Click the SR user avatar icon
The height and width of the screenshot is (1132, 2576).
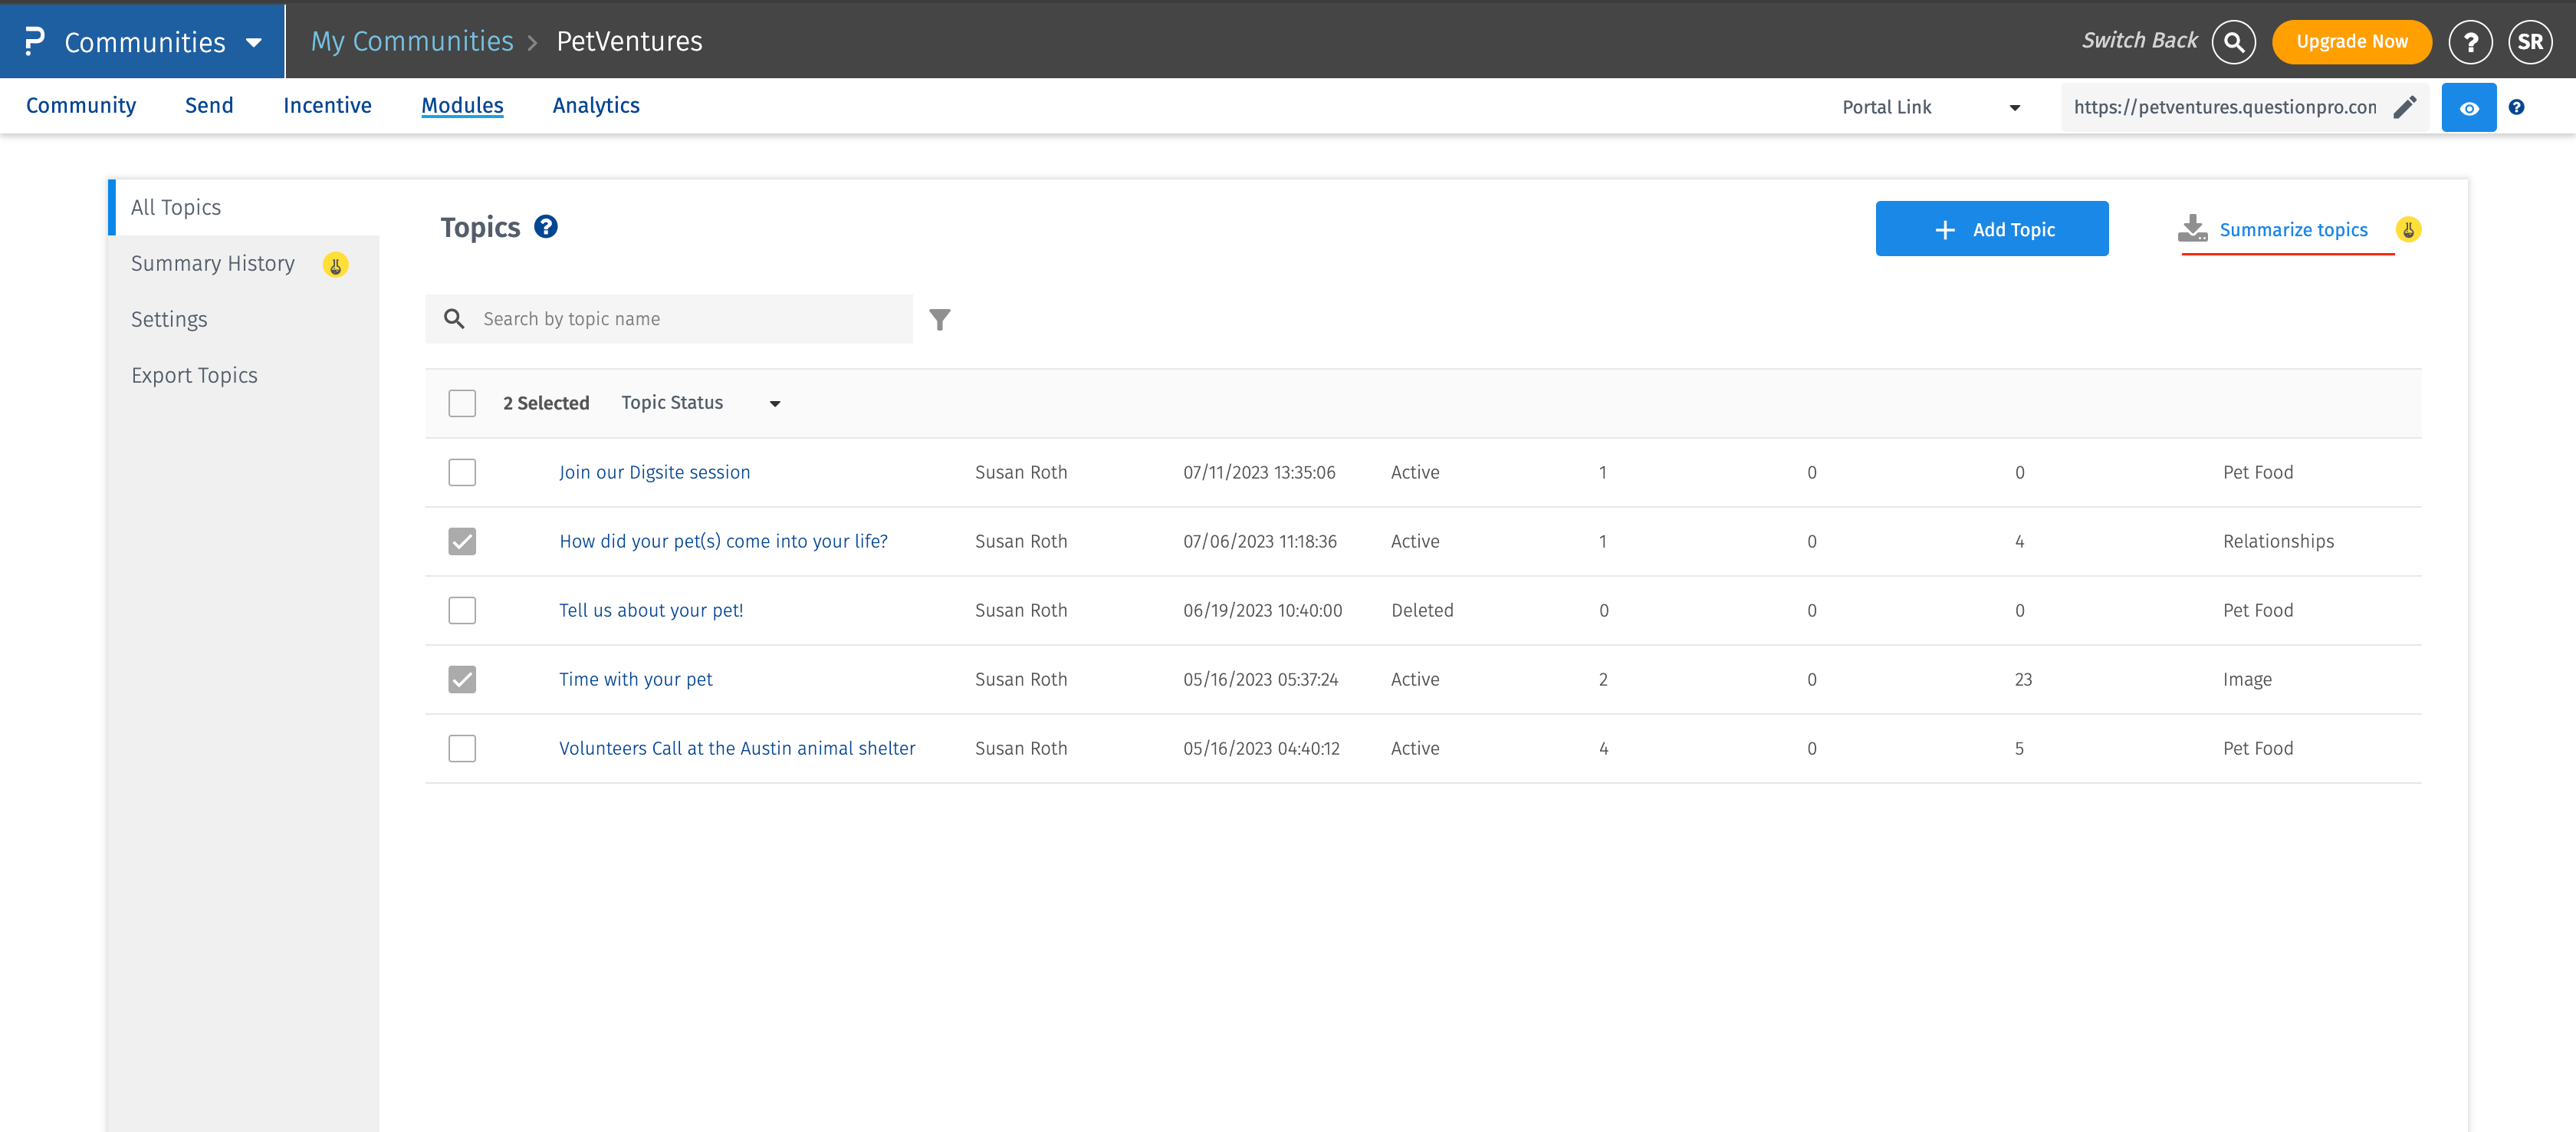[2529, 42]
